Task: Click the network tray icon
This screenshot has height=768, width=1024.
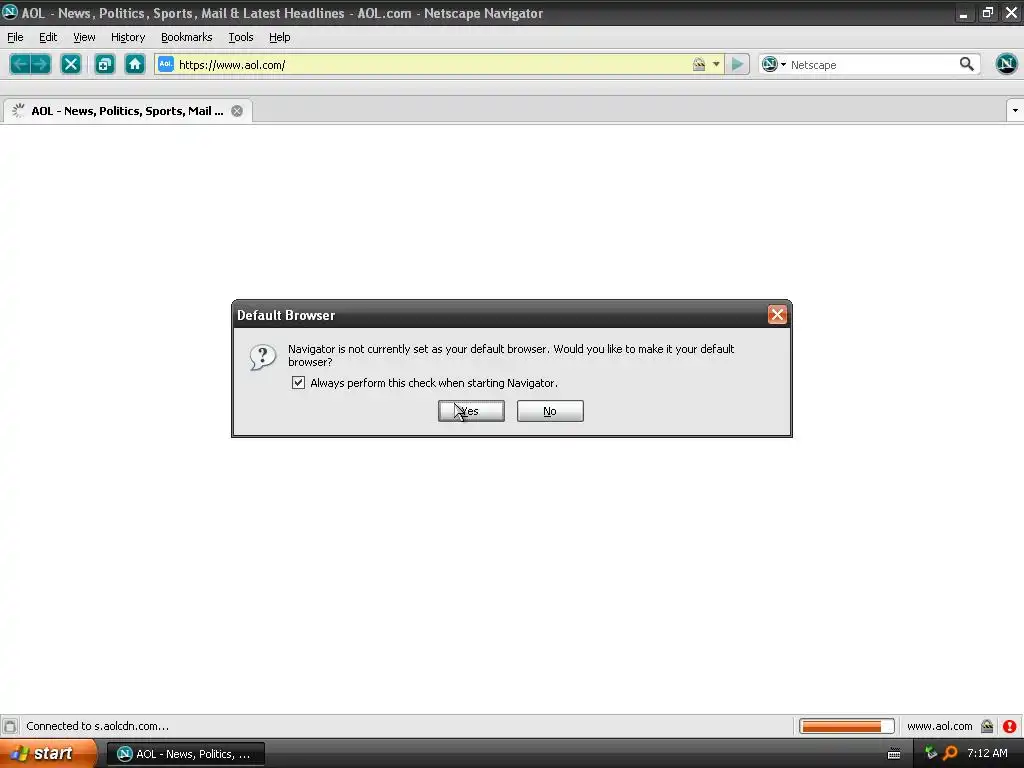Action: [931, 754]
